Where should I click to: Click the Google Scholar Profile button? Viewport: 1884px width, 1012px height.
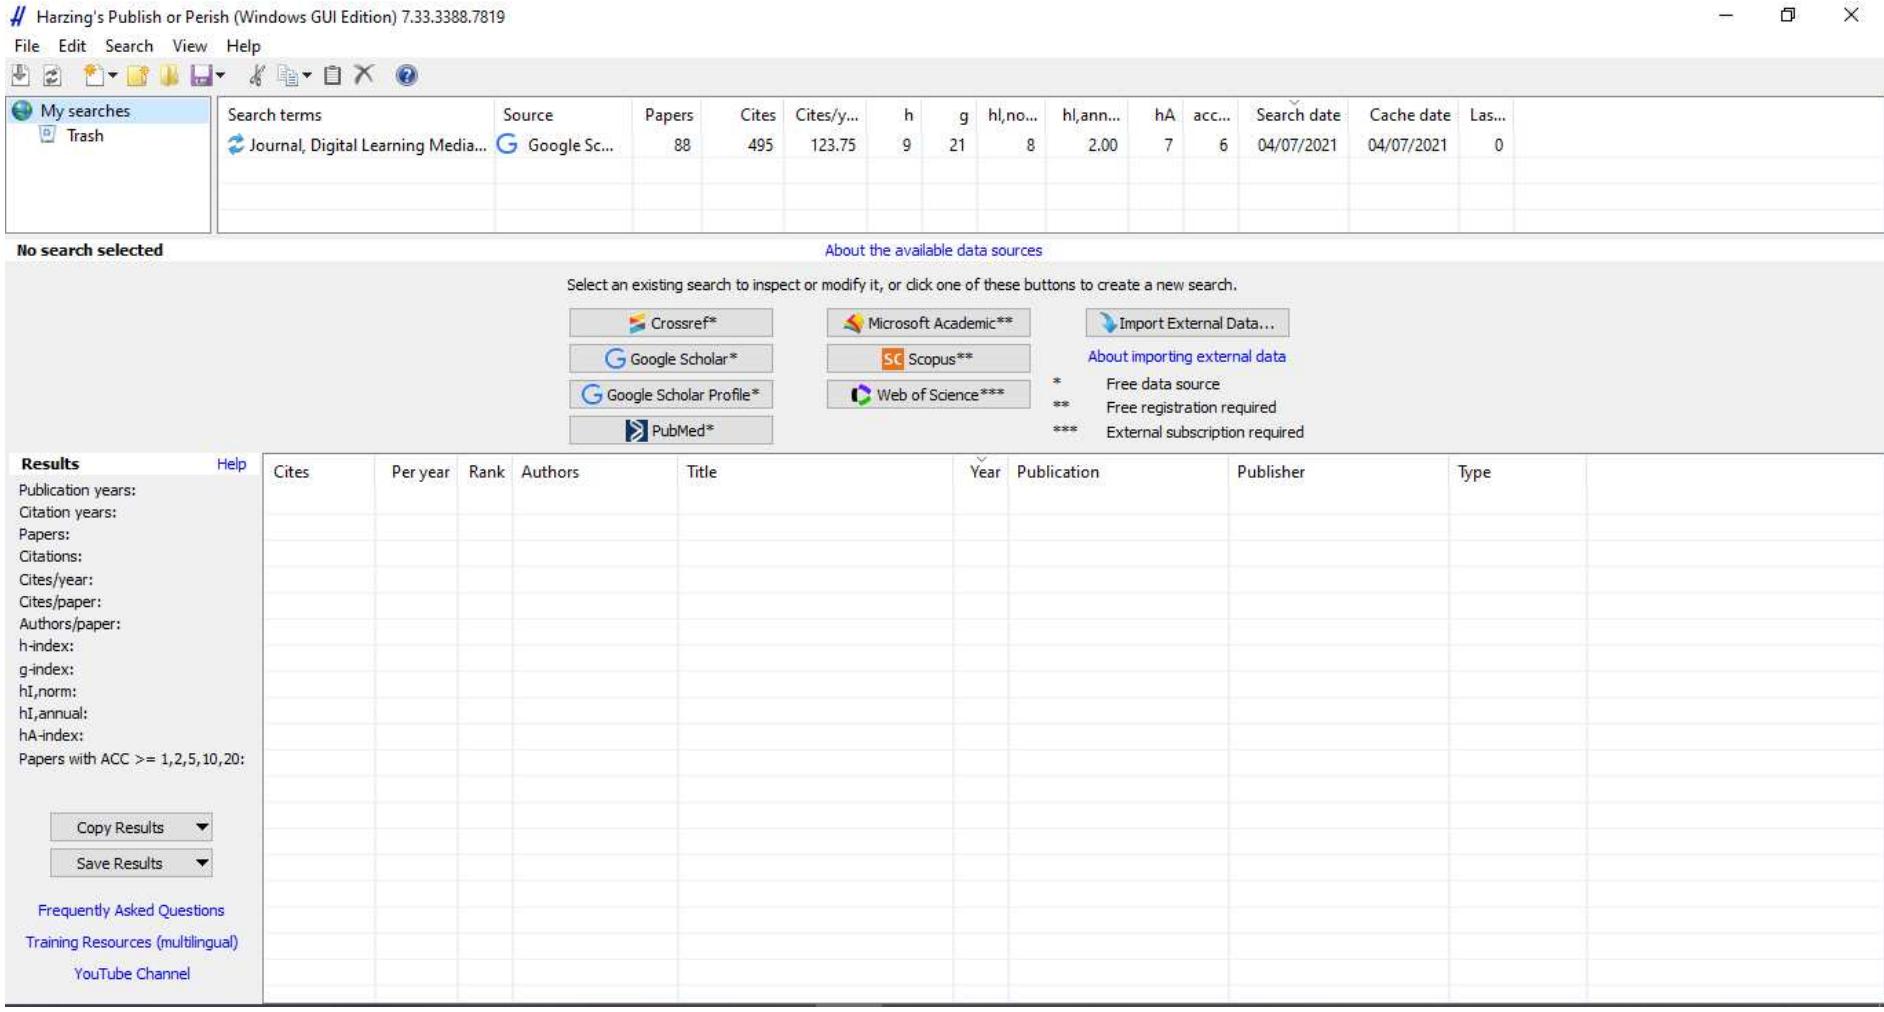click(x=671, y=395)
